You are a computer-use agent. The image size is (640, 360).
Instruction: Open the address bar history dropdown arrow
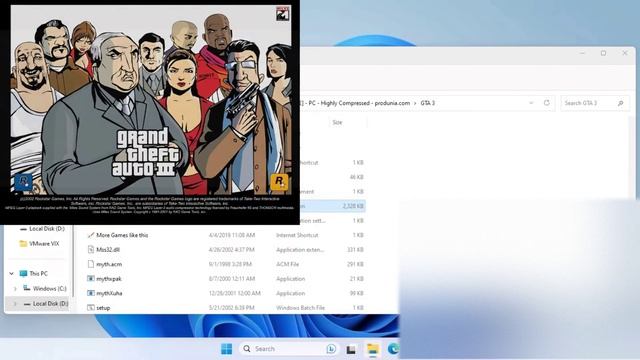(x=531, y=103)
